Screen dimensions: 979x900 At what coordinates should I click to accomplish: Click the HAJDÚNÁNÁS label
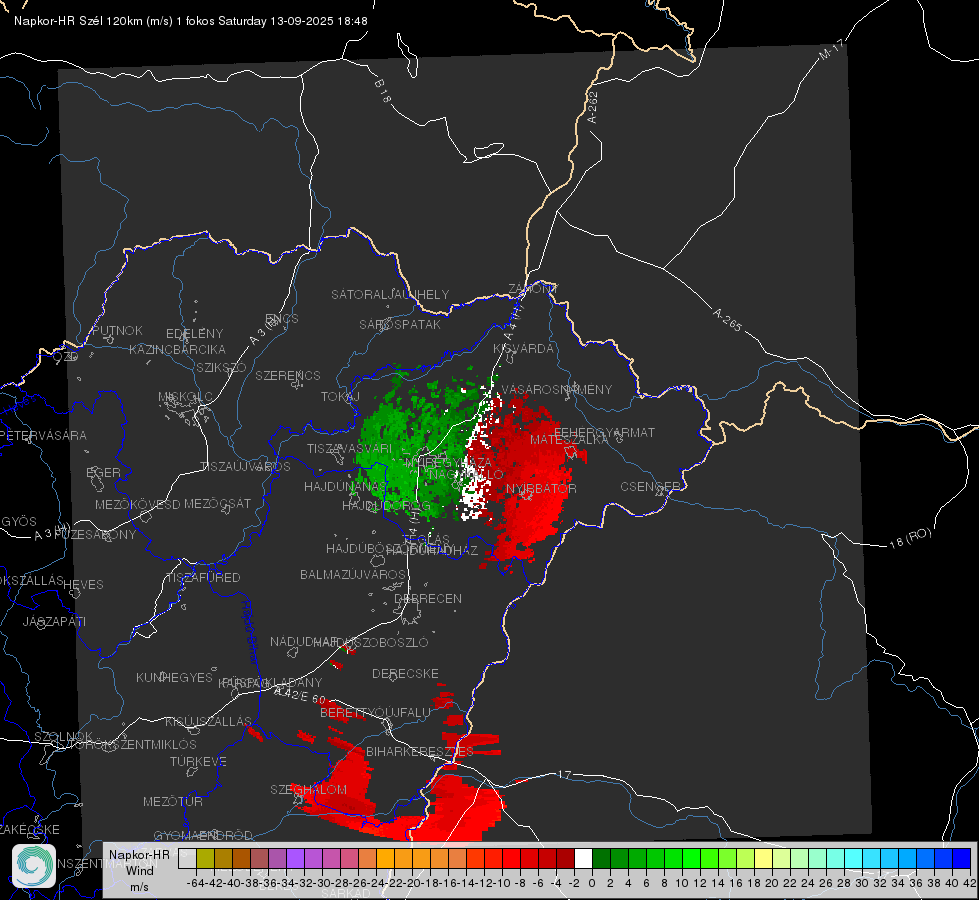[x=345, y=487]
